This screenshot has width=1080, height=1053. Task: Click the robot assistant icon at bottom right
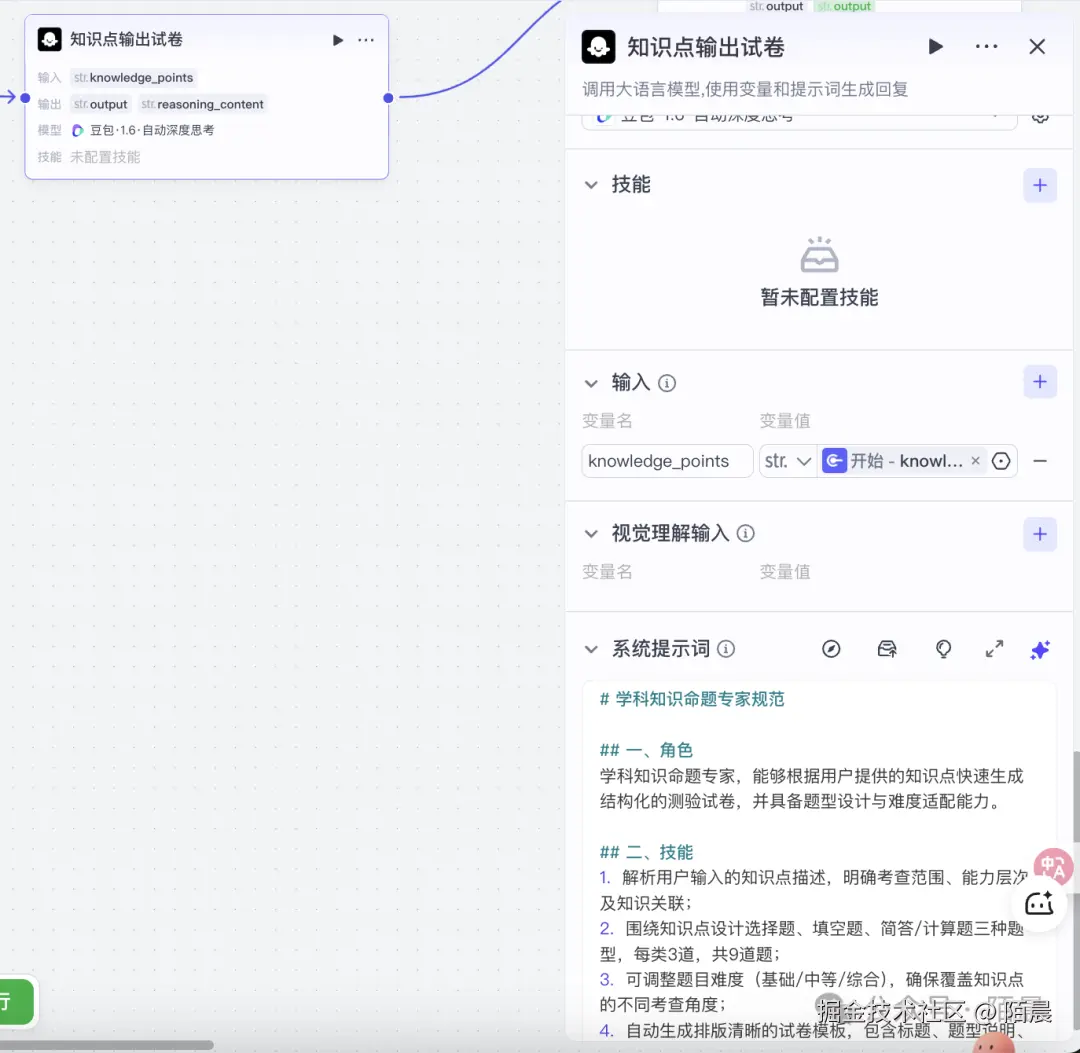[x=1040, y=903]
